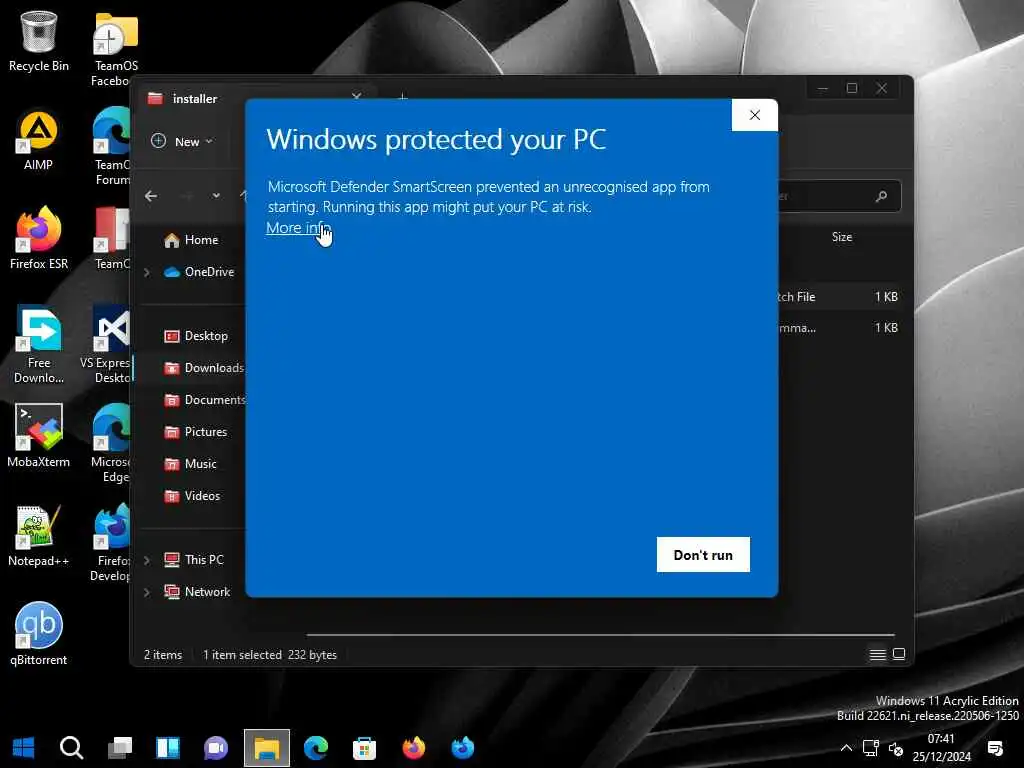Expand the OneDrive tree node

pos(147,272)
